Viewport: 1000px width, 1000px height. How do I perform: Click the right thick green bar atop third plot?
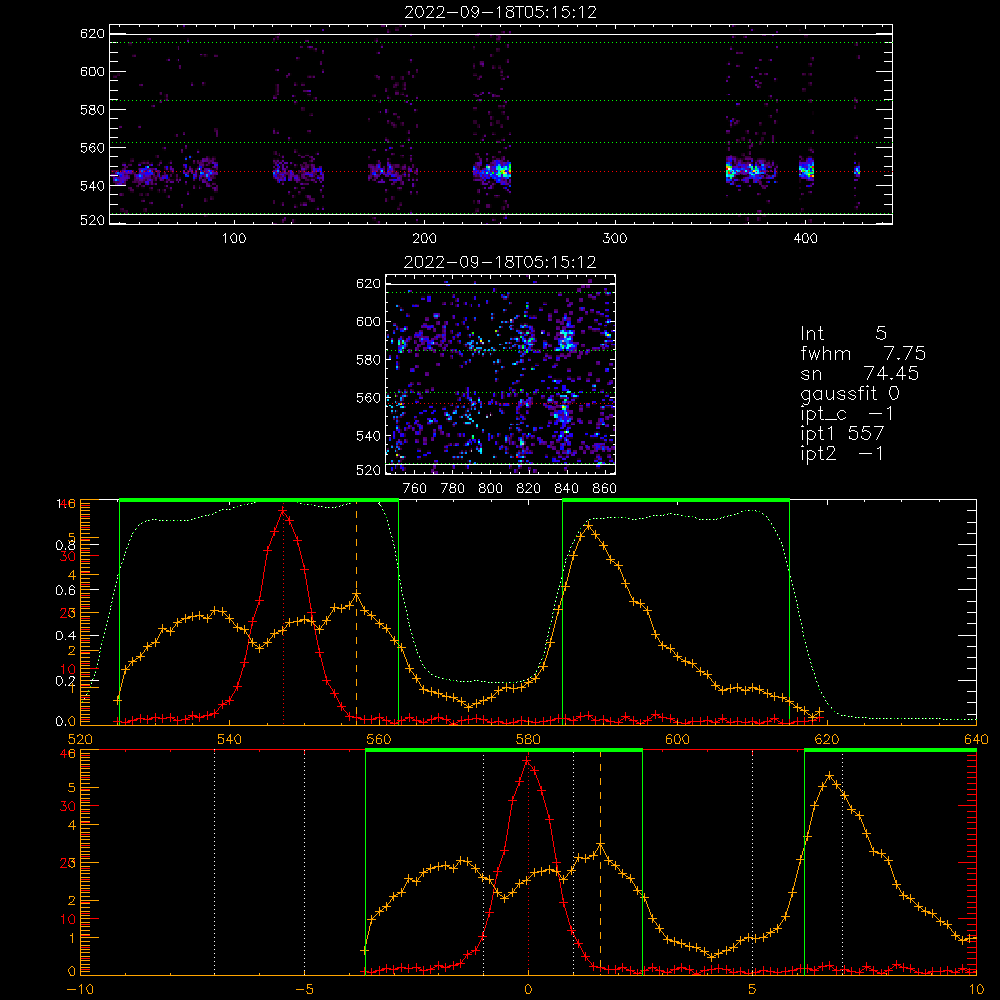pos(676,500)
